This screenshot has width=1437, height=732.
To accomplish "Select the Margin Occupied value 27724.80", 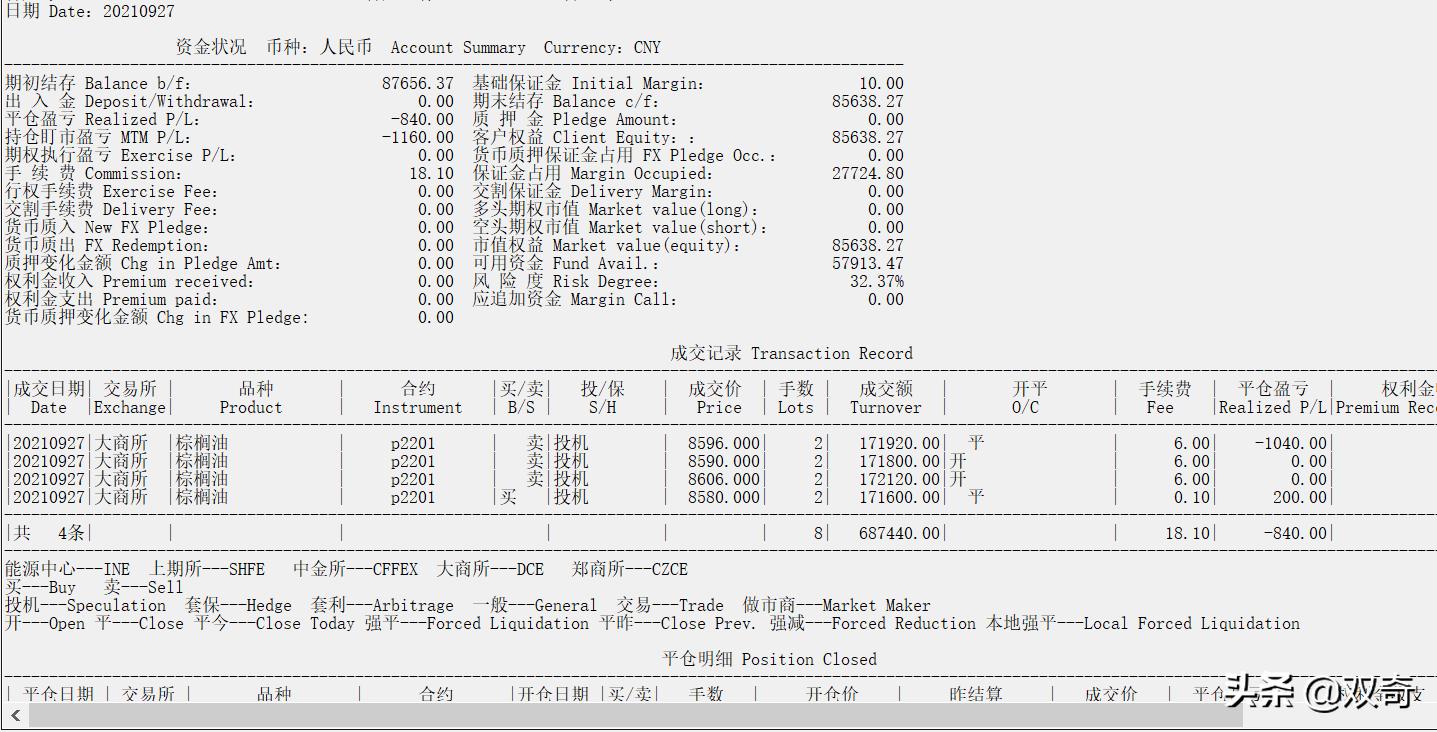I will (x=867, y=174).
